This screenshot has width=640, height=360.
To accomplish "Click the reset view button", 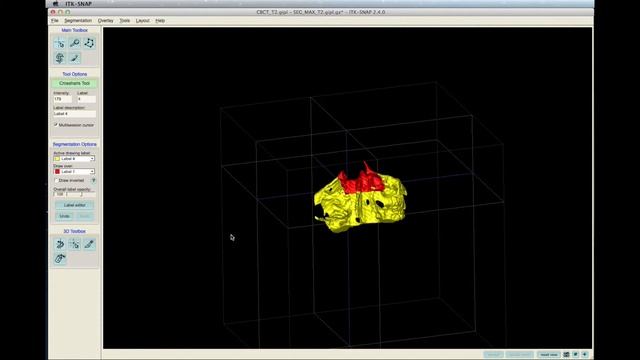I will coord(549,355).
